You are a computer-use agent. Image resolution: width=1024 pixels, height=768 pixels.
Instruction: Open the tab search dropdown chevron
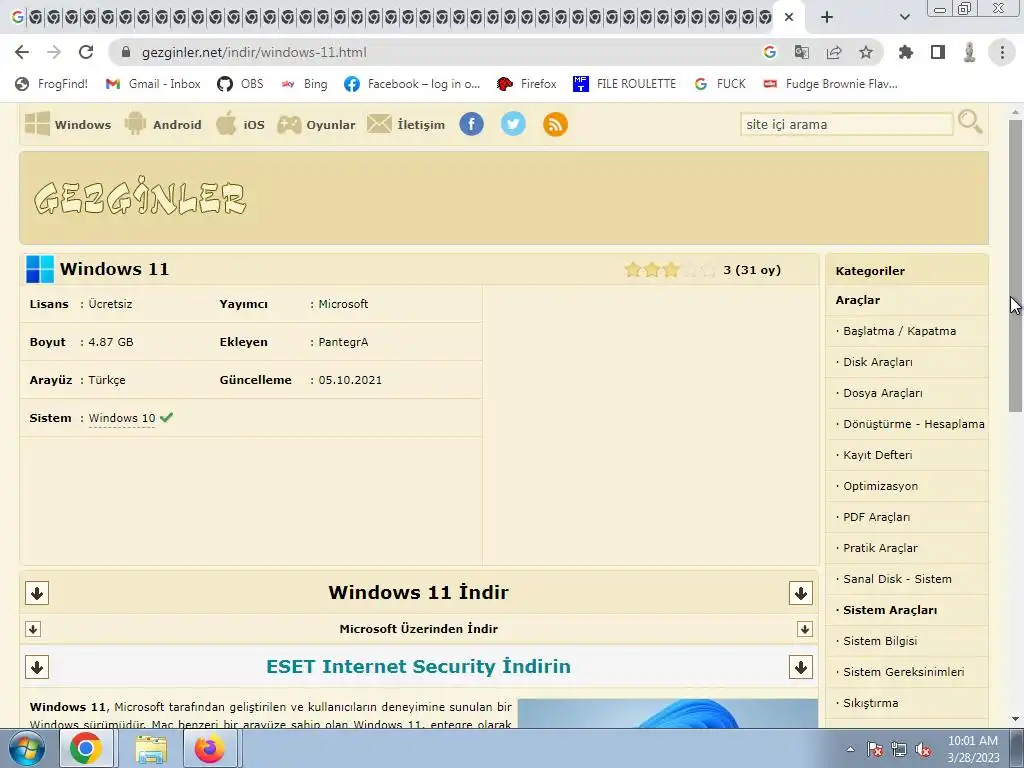904,17
